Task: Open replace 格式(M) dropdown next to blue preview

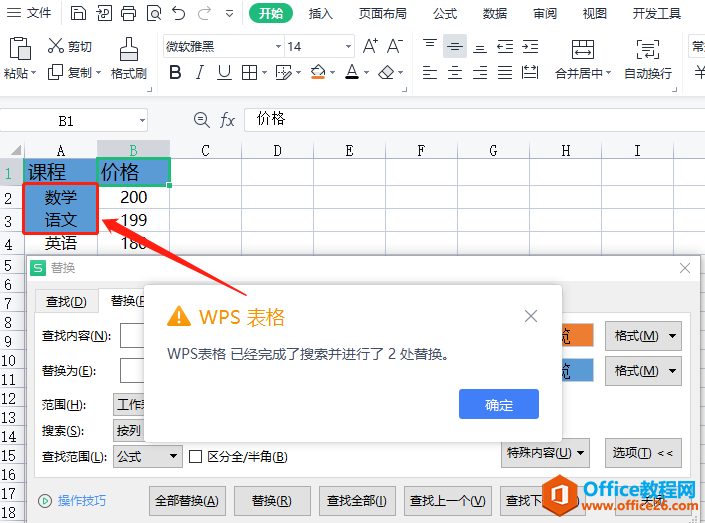Action: [643, 371]
